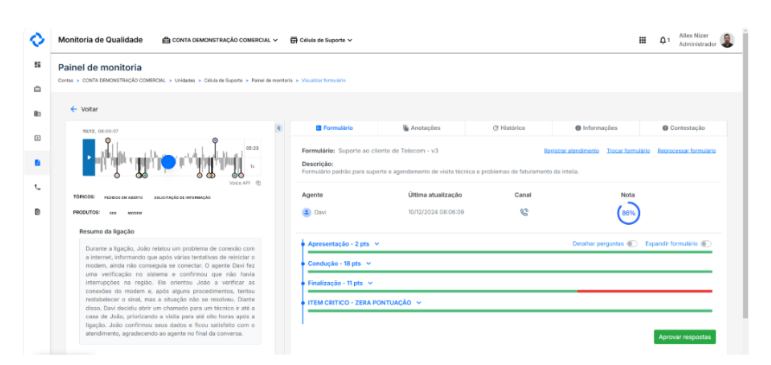This screenshot has width=771, height=365.
Task: Open the briefcase accounts icon in sidebar
Action: pyautogui.click(x=37, y=89)
